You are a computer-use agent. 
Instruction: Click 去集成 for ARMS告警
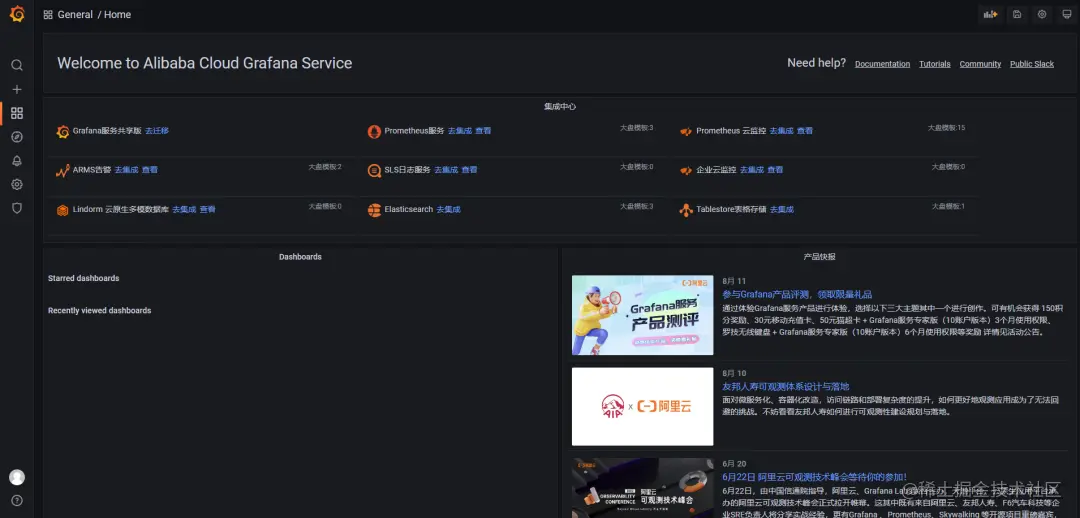126,170
